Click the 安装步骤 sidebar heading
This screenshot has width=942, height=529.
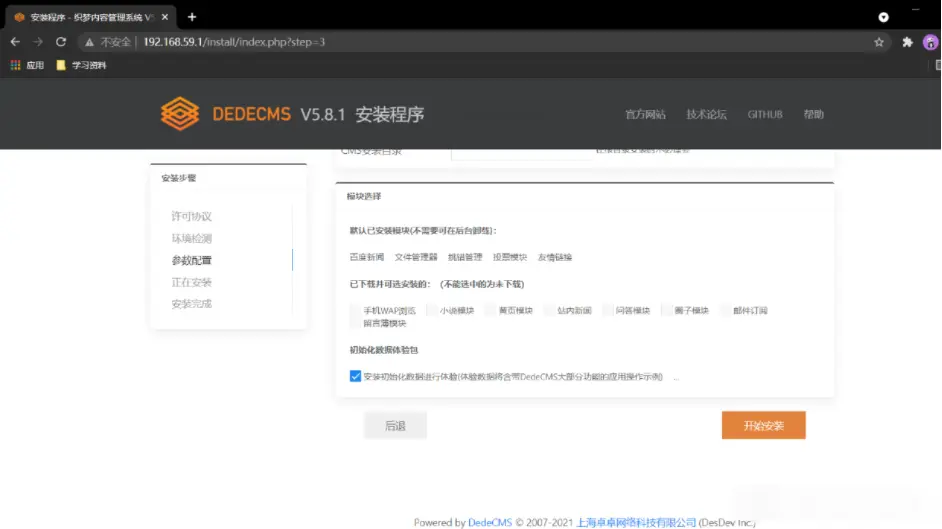pos(178,178)
